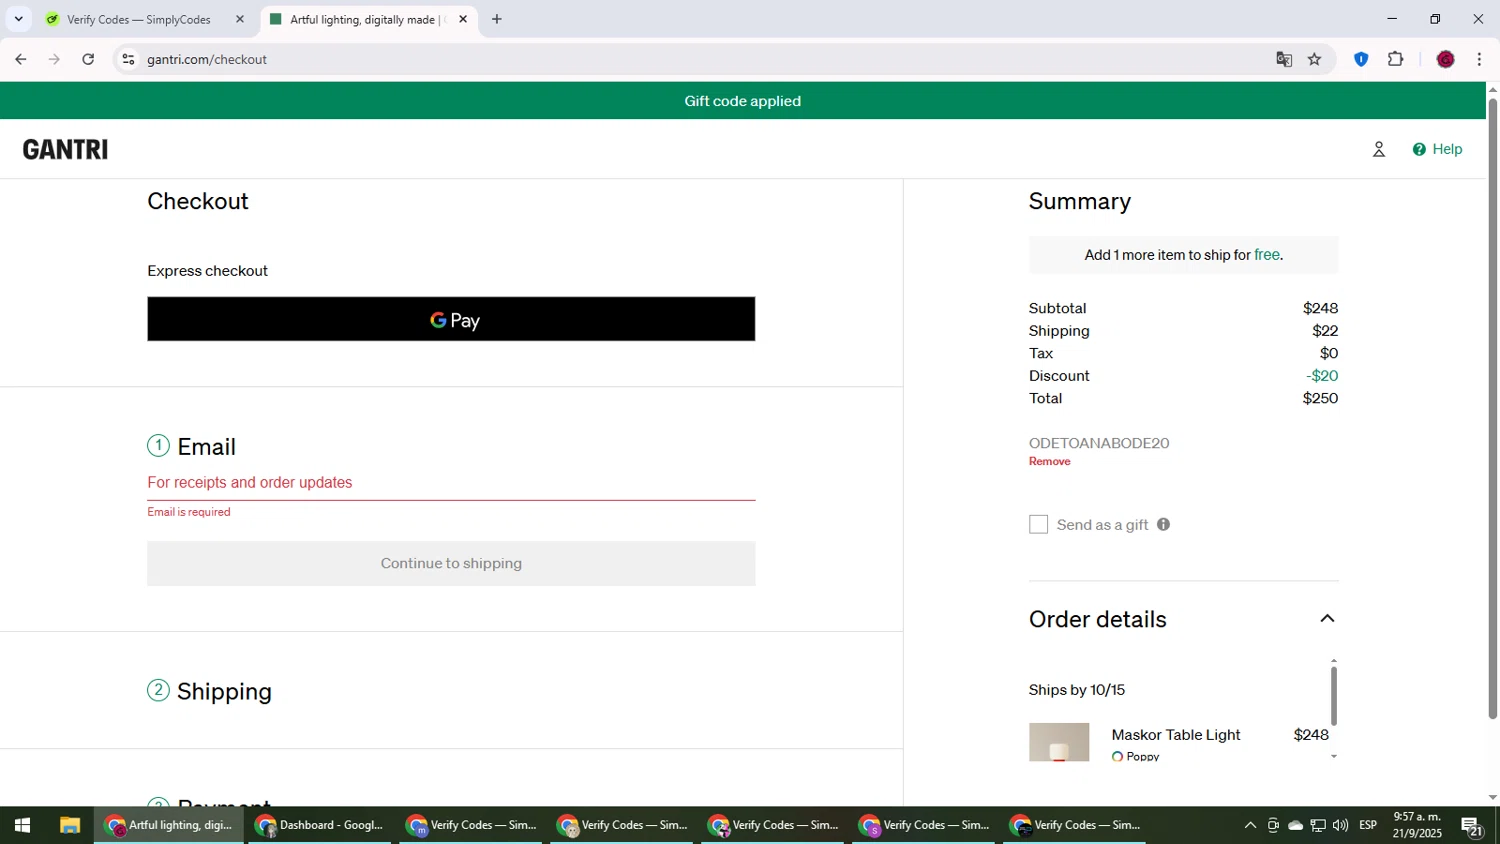The image size is (1500, 844).
Task: Click the page vertical scrollbar
Action: click(x=1492, y=408)
